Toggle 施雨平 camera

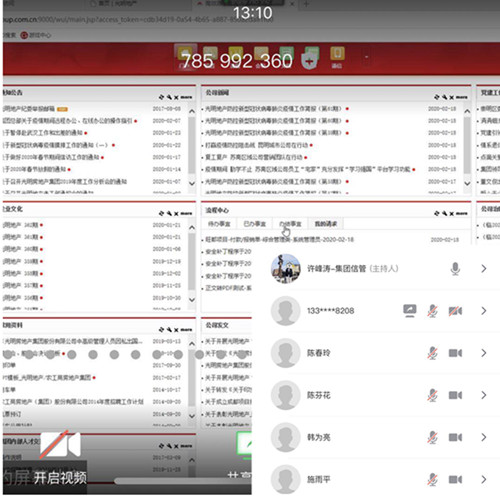click(455, 479)
